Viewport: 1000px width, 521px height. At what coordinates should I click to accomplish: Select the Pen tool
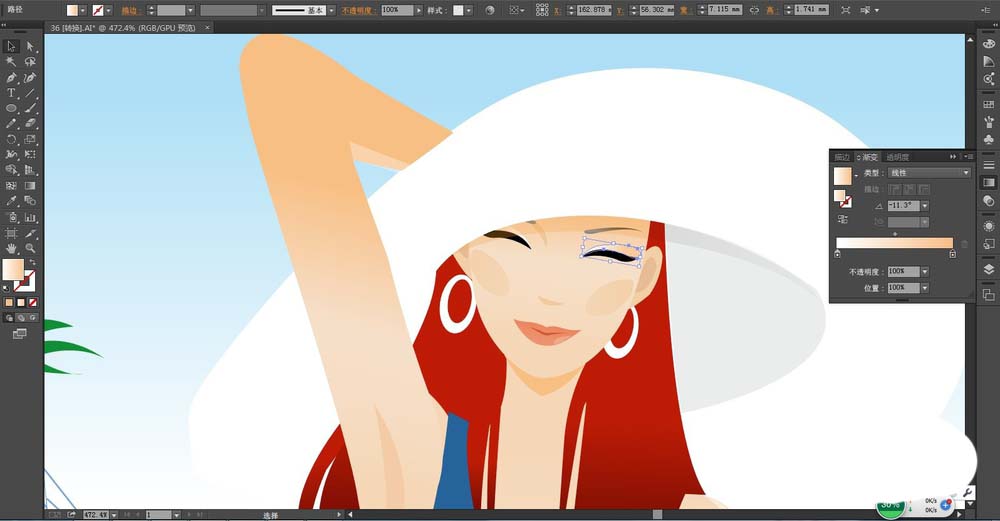[11, 77]
